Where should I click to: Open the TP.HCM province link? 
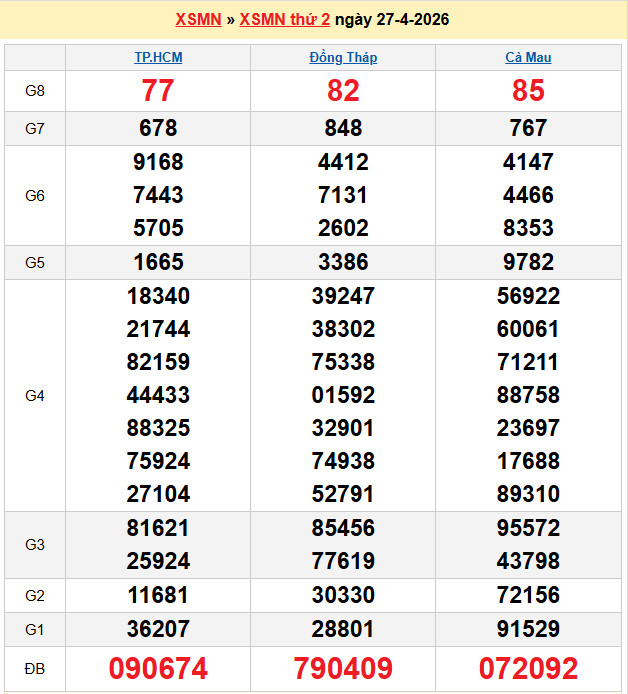158,58
